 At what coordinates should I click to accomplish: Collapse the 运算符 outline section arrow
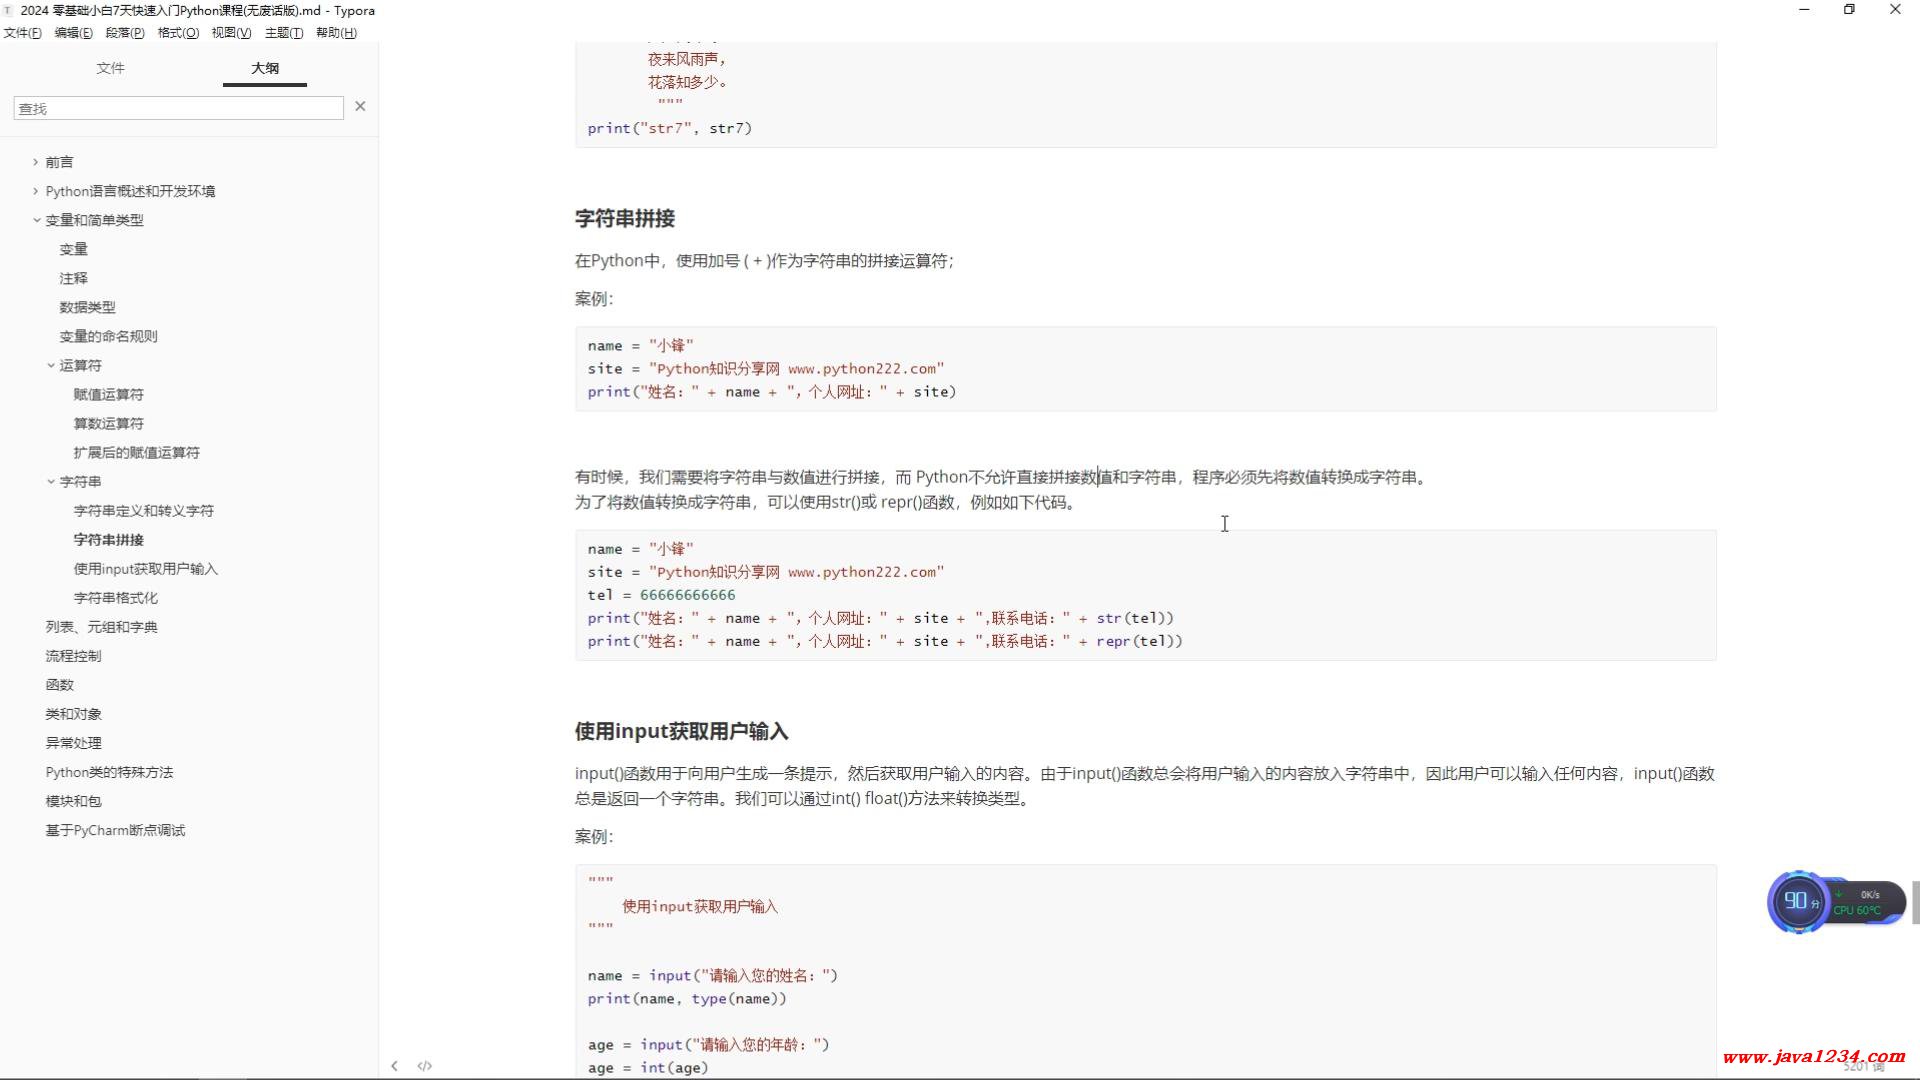50,365
